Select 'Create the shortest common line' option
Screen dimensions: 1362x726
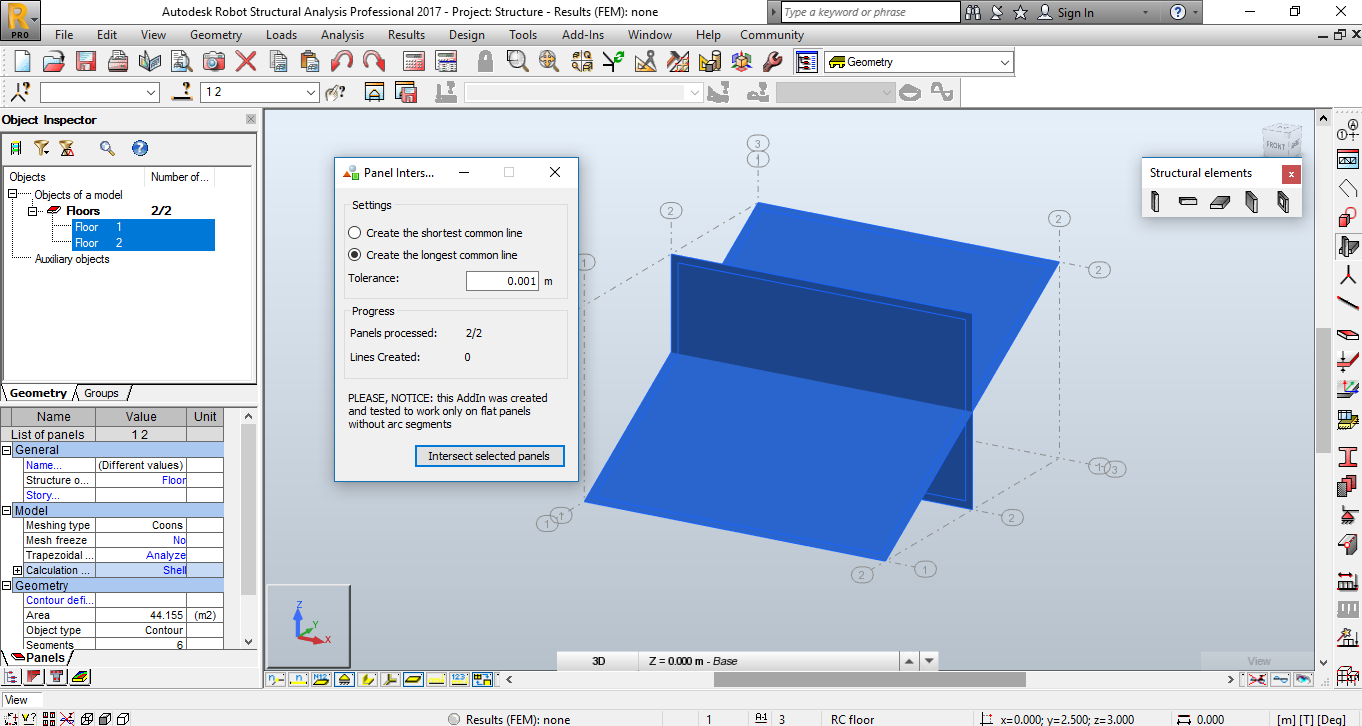[354, 231]
